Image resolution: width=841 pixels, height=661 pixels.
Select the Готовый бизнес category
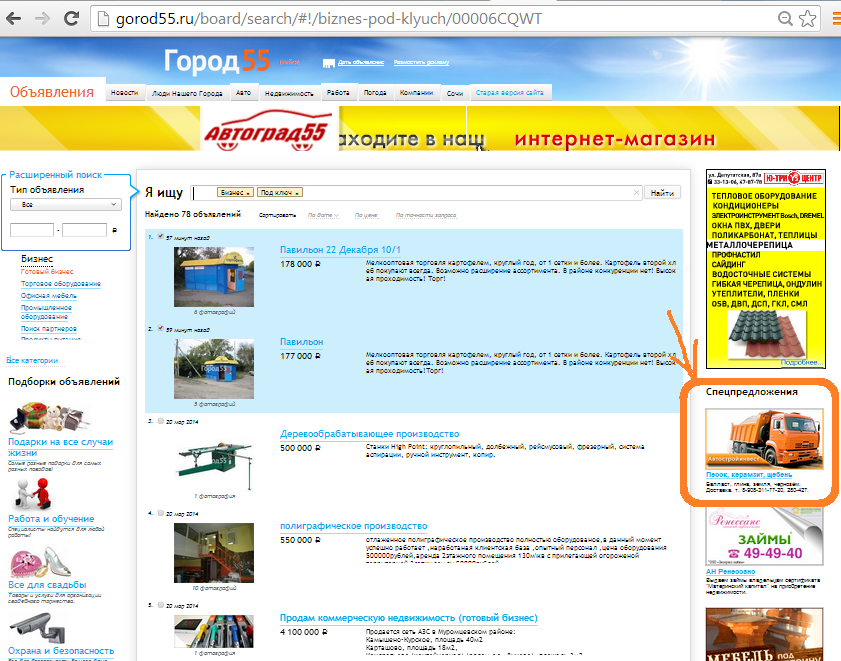click(47, 271)
